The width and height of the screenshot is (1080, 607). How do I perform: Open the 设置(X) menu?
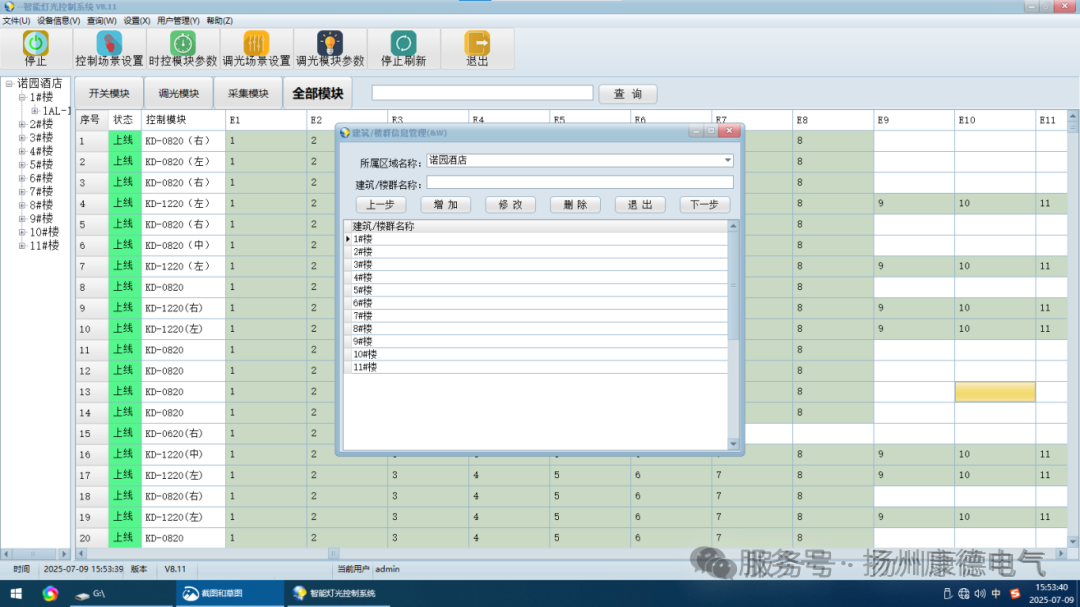point(139,20)
